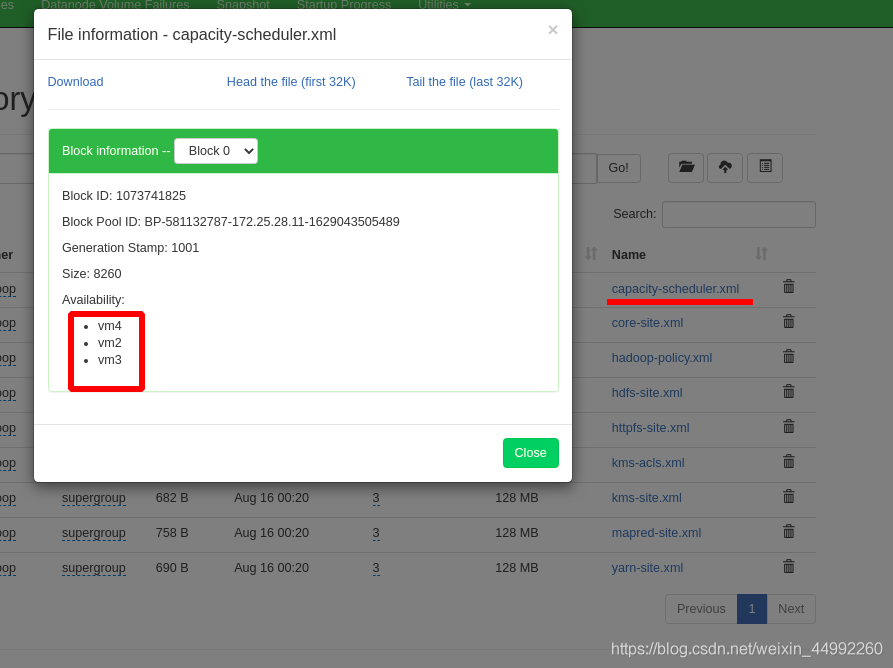Click the 690 B size cell

click(172, 568)
